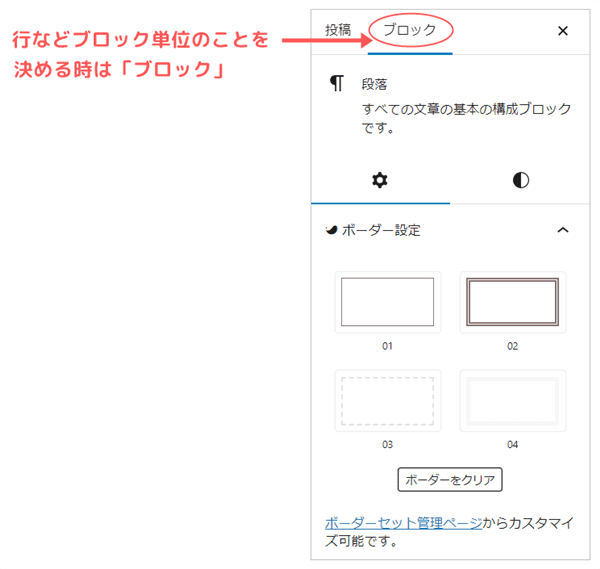Viewport: 600px width, 569px height.
Task: Click the SWELL icon beside ボーダー設定
Action: click(332, 230)
